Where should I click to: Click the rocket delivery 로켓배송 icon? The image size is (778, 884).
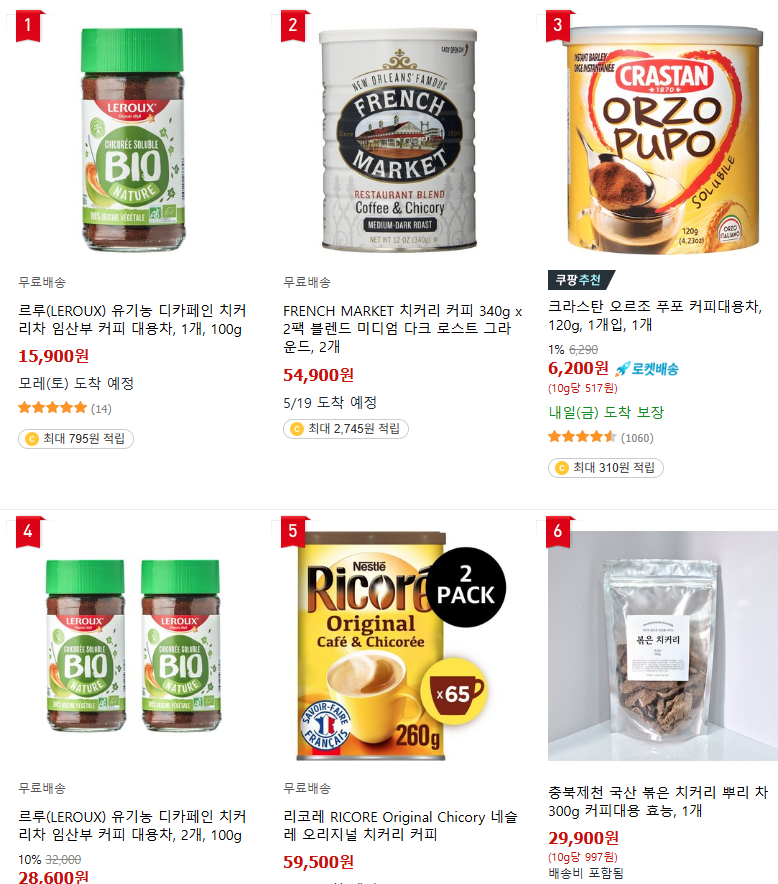click(647, 369)
